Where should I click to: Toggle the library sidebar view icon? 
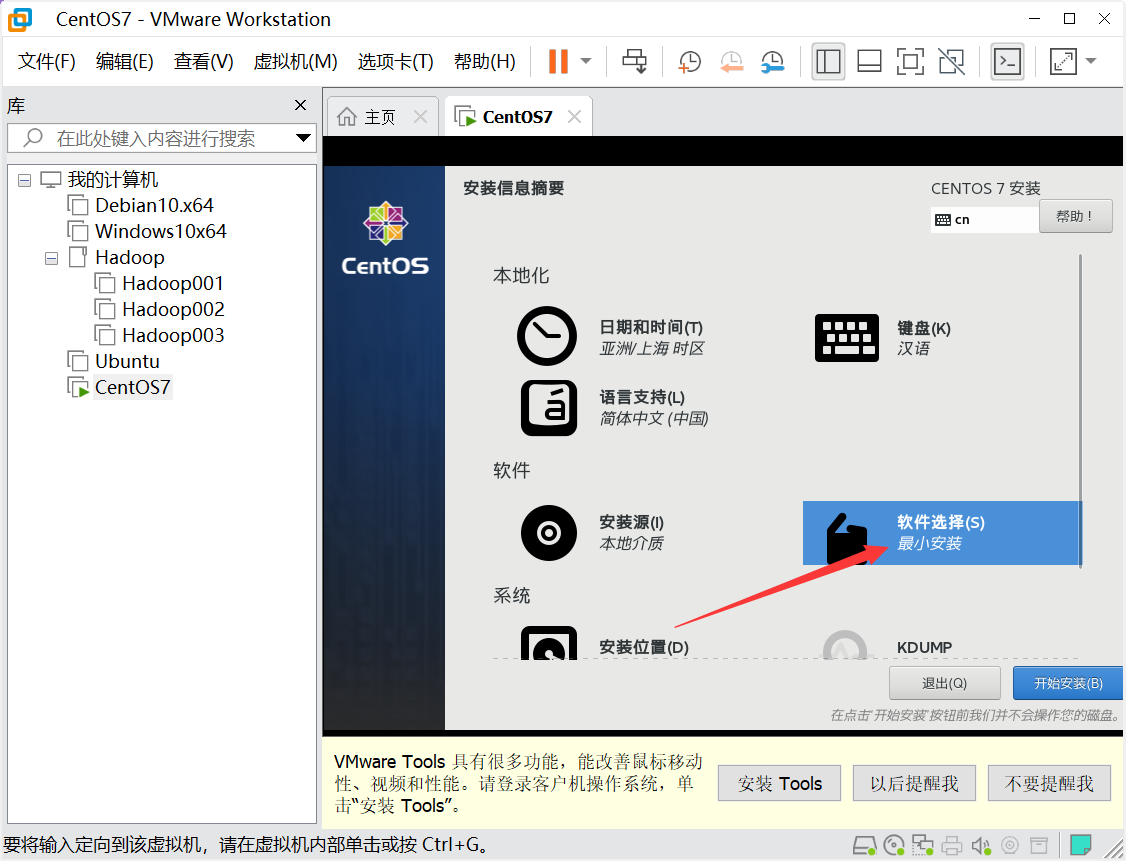(x=828, y=62)
